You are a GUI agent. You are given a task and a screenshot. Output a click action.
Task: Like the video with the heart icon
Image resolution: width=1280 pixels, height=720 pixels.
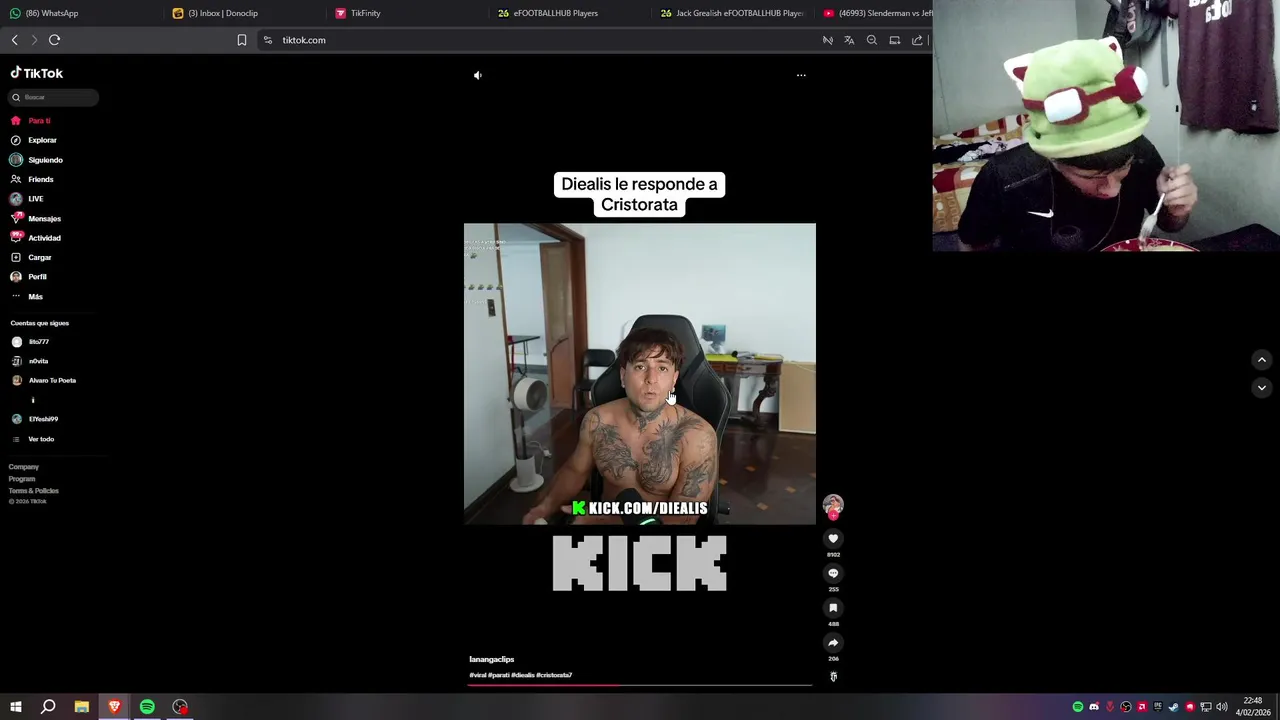coord(833,539)
